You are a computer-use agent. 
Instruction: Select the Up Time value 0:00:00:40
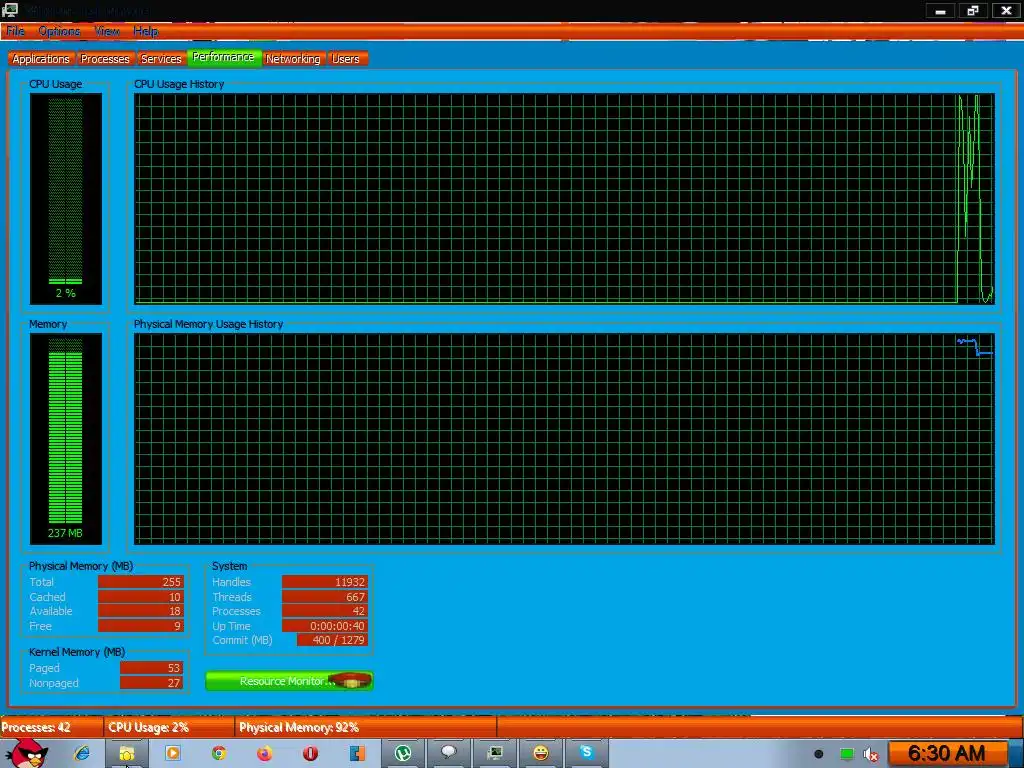(x=325, y=626)
